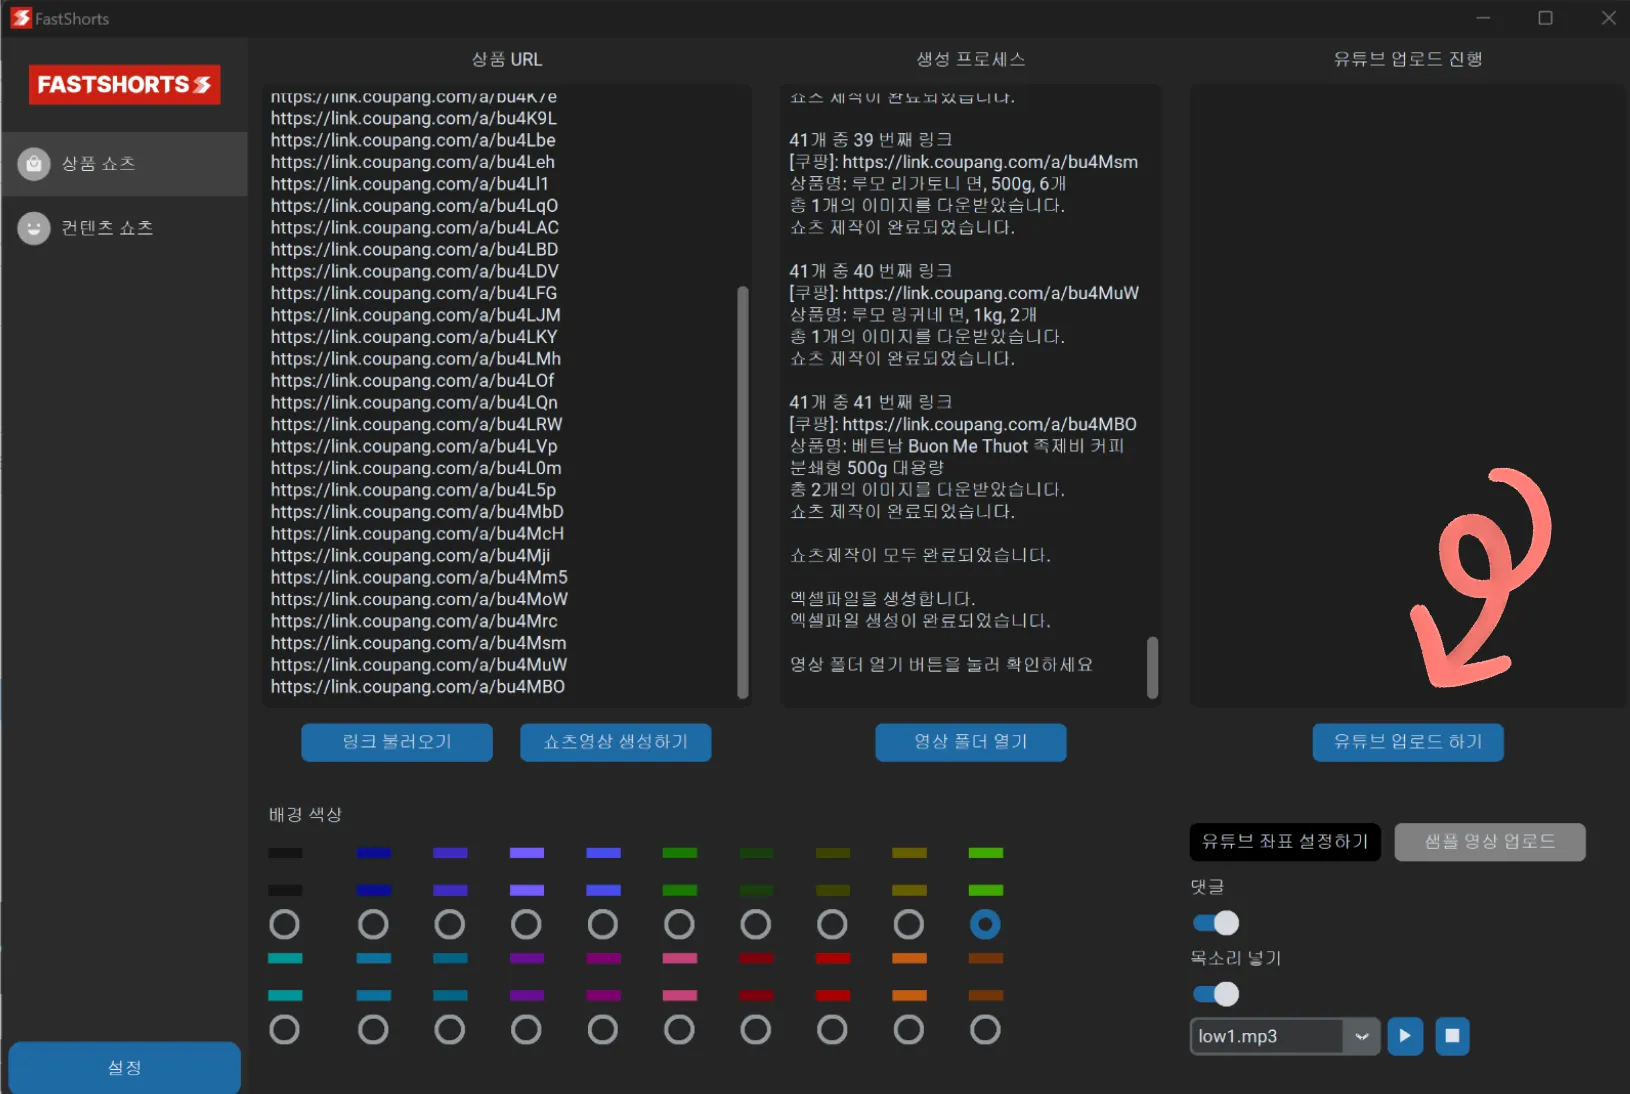
Task: Select the radio button under the orange swatch
Action: pos(909,1030)
